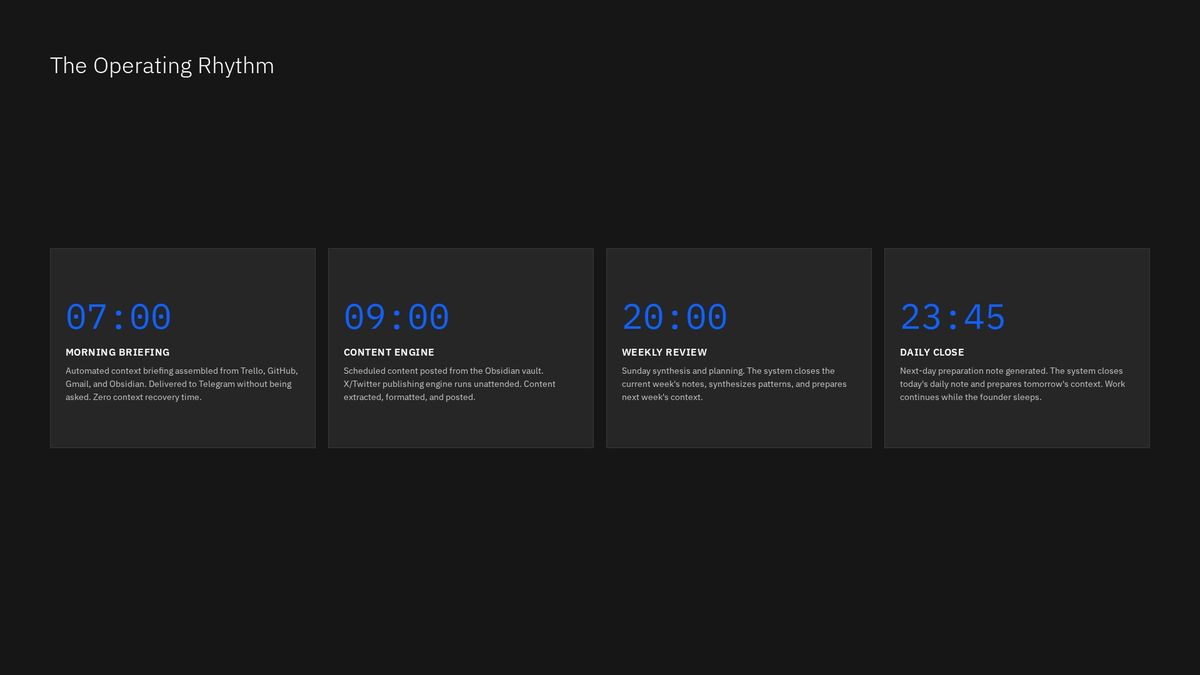The width and height of the screenshot is (1200, 675).
Task: Select the 23:45 time label
Action: [x=953, y=317]
